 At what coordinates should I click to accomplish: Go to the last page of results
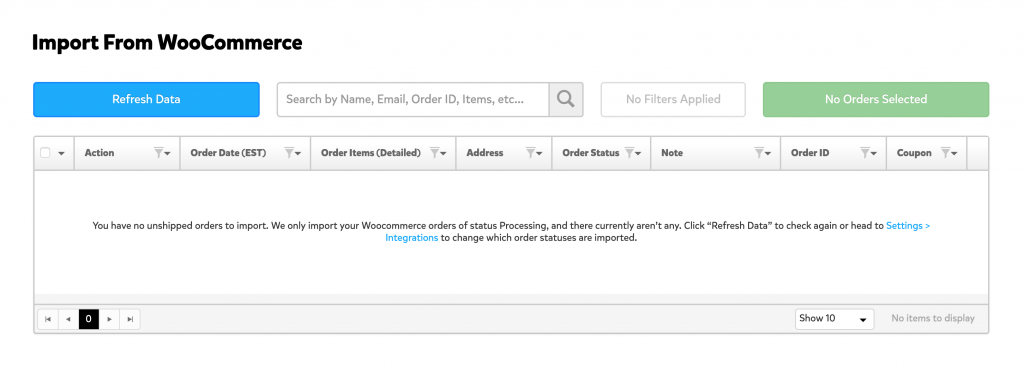[x=130, y=319]
